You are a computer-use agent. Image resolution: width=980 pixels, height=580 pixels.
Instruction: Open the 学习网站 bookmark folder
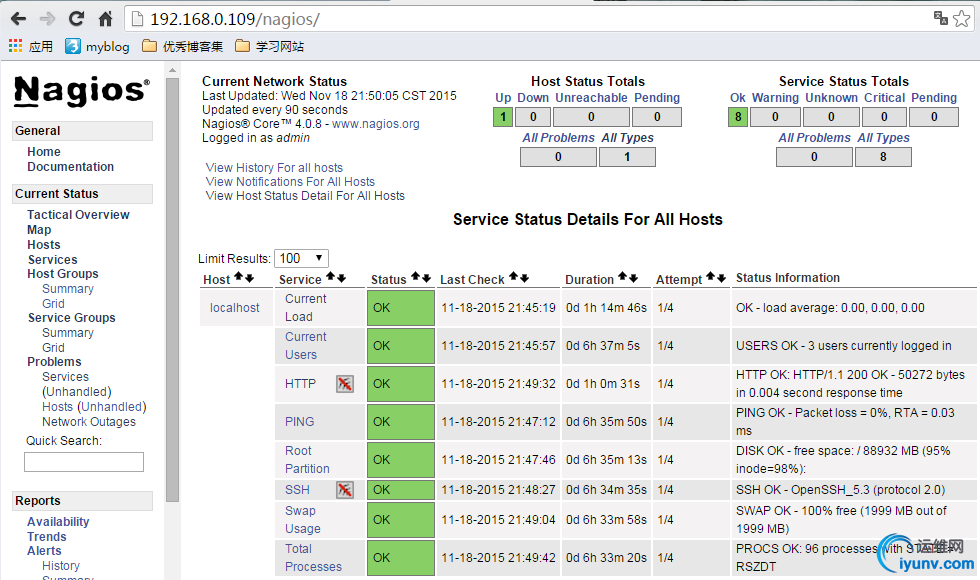269,46
